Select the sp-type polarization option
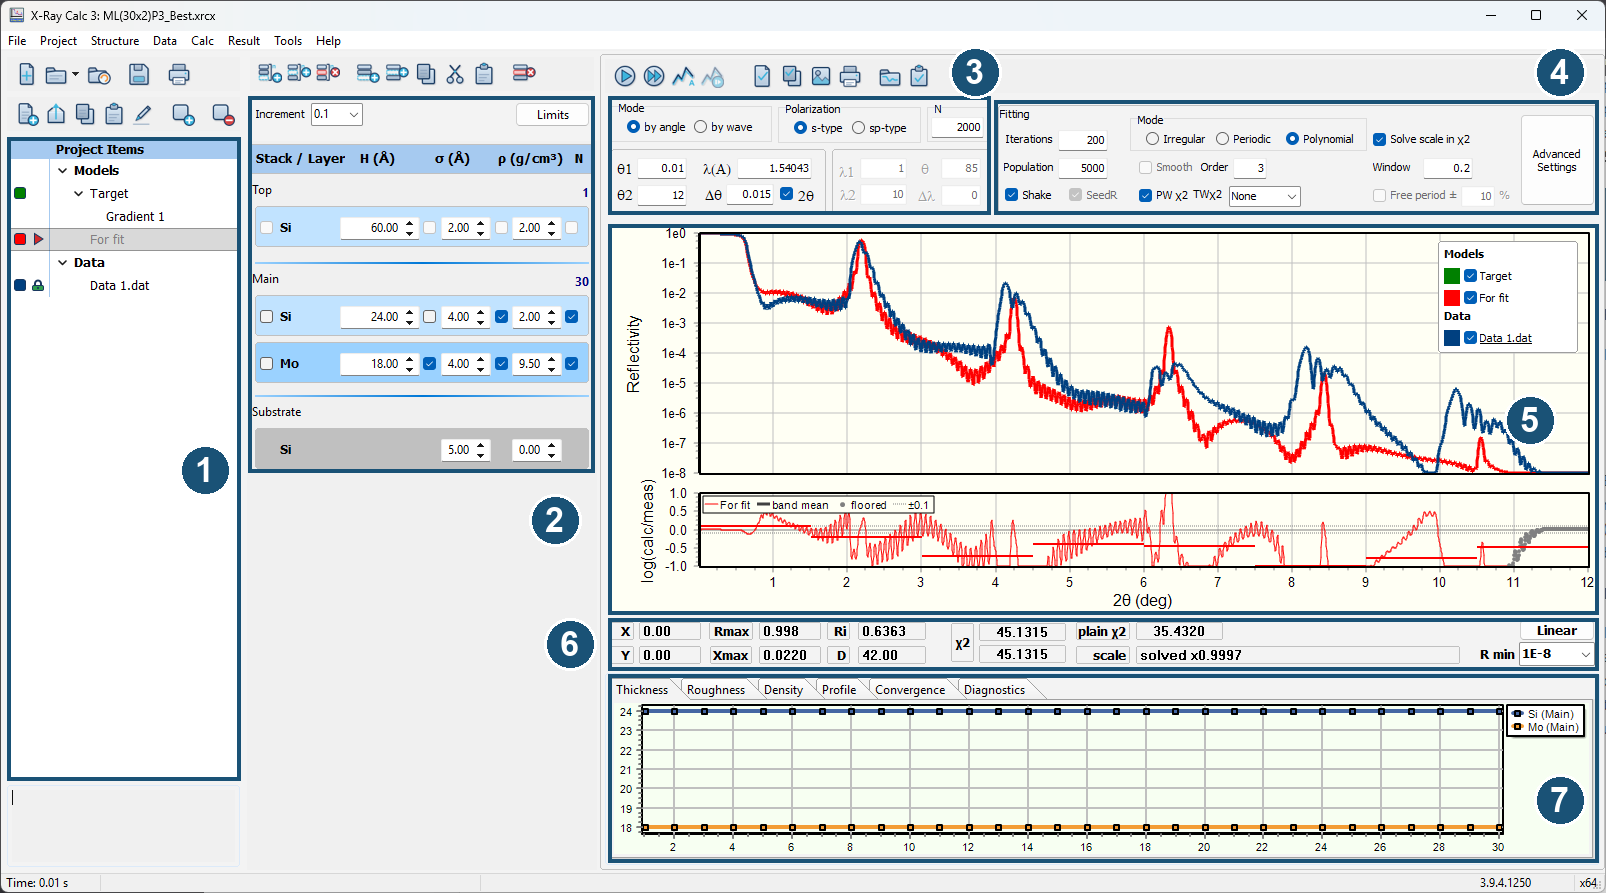This screenshot has height=893, width=1606. (859, 128)
